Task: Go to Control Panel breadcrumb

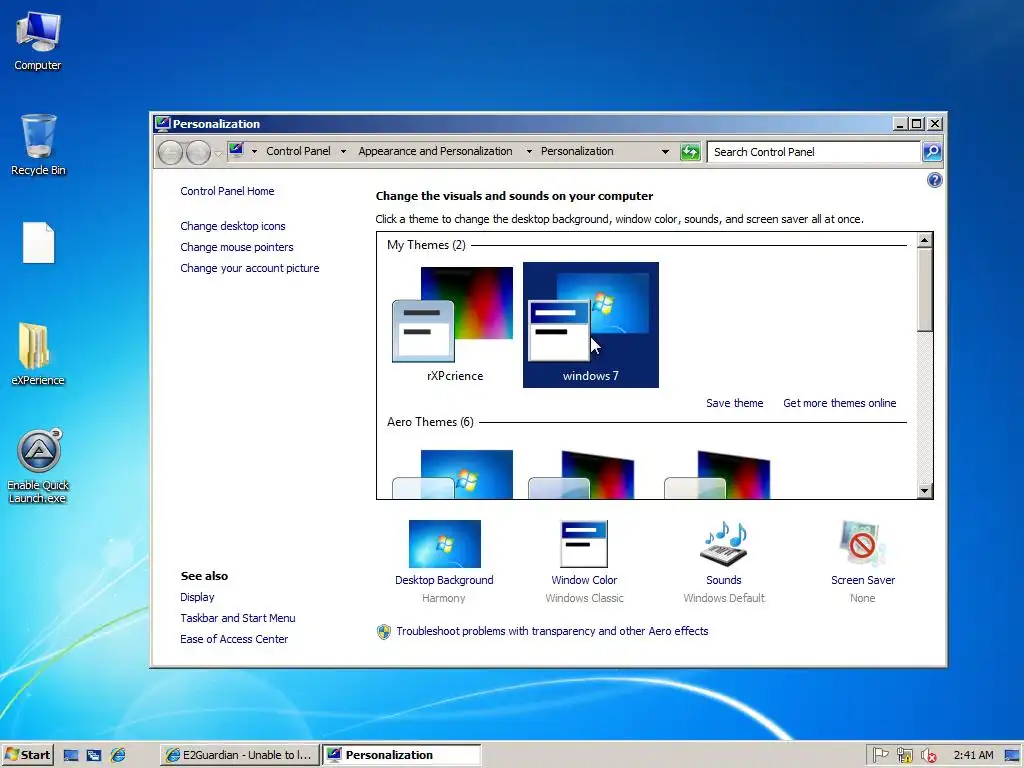Action: (x=298, y=151)
